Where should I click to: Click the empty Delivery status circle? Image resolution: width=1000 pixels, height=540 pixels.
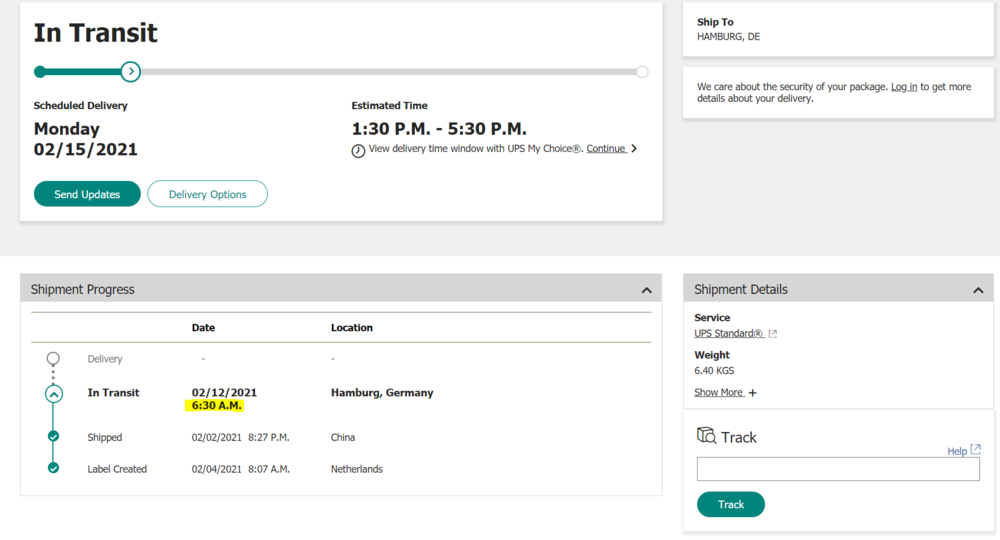pyautogui.click(x=53, y=358)
